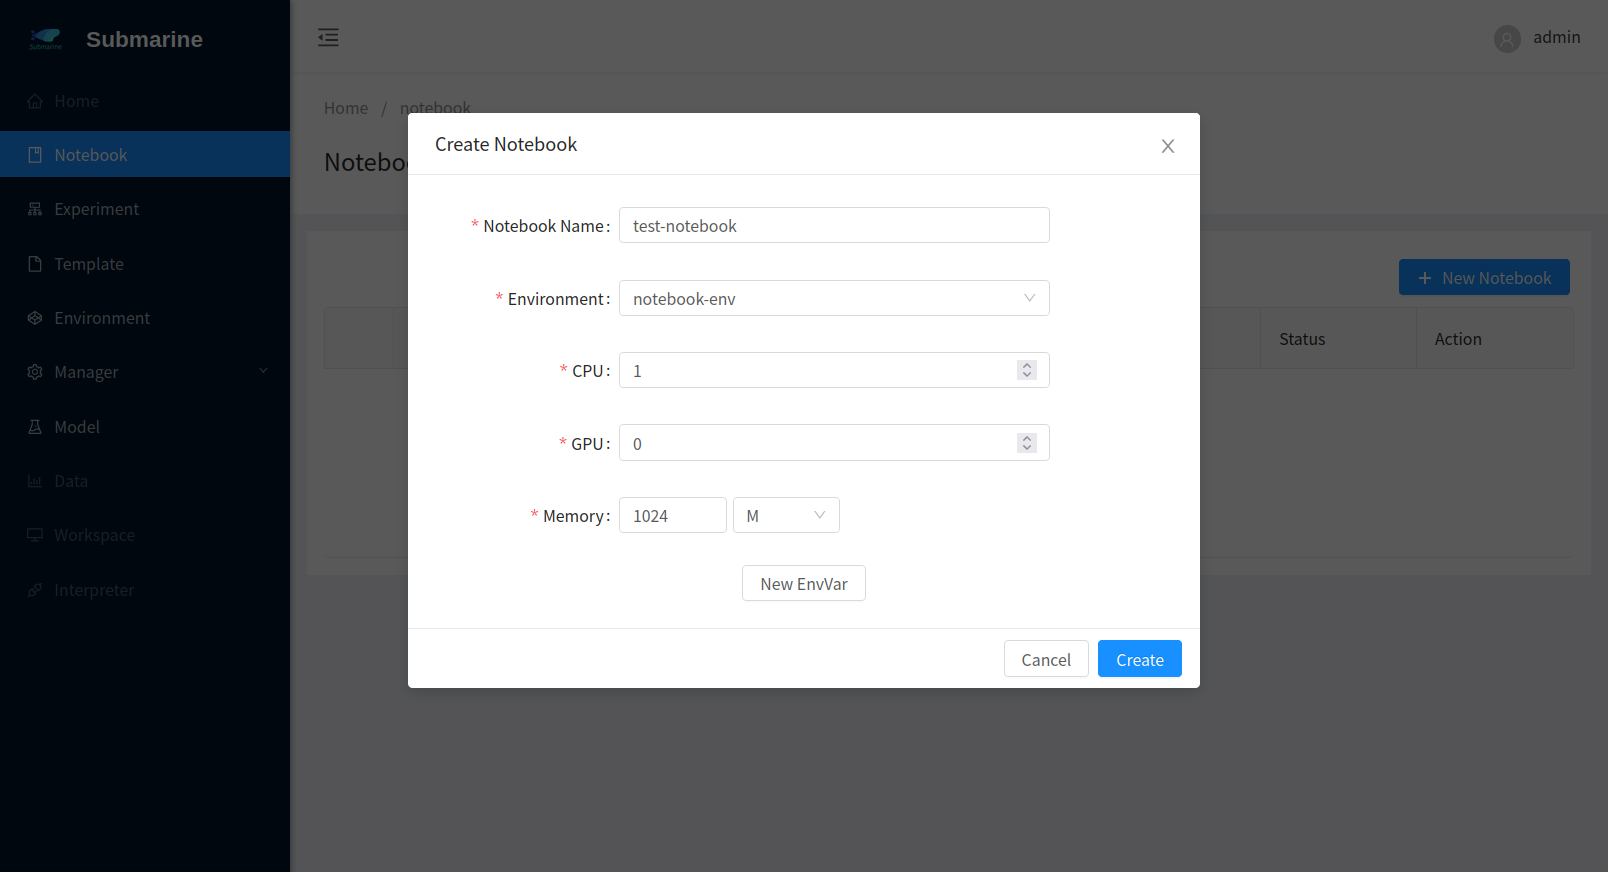Image resolution: width=1608 pixels, height=872 pixels.
Task: Click the Environment sidebar icon
Action: click(x=35, y=318)
